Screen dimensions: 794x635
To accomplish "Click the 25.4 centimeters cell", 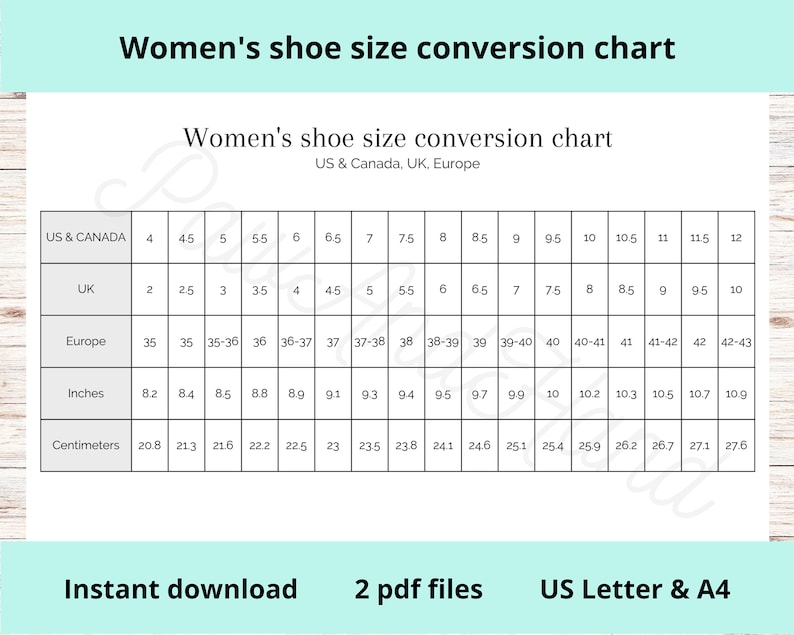I will click(553, 445).
